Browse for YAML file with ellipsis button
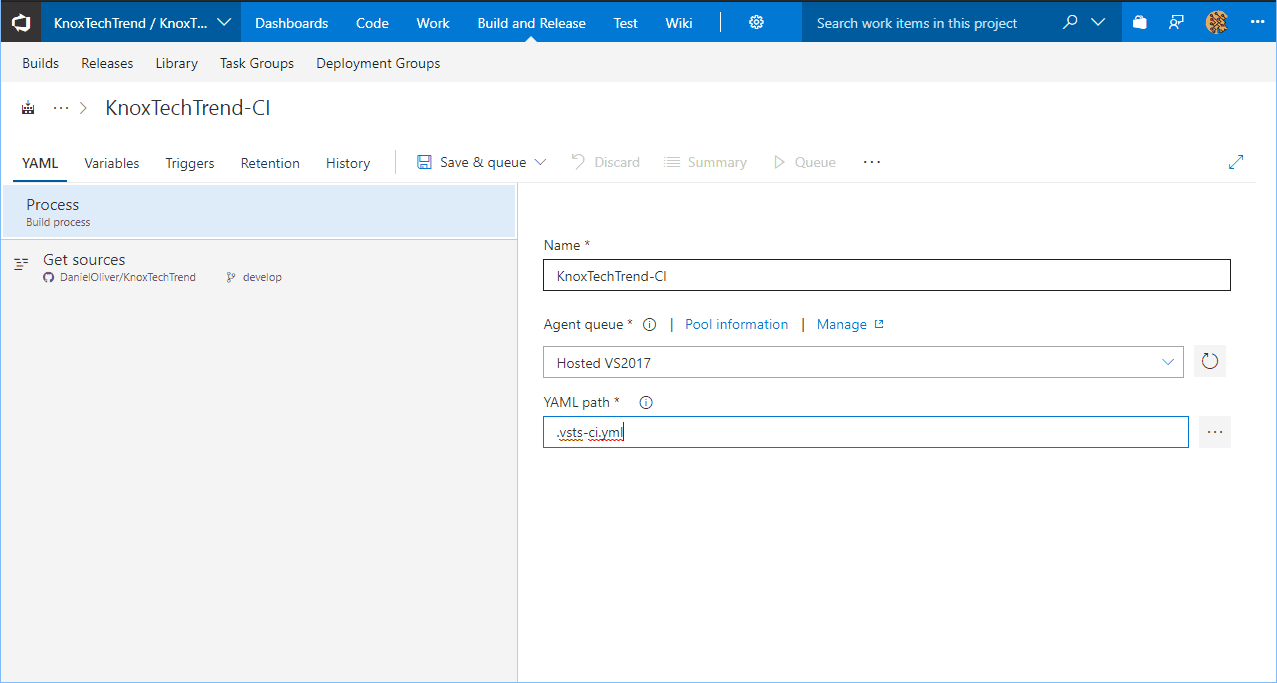The height and width of the screenshot is (683, 1277). [1215, 432]
